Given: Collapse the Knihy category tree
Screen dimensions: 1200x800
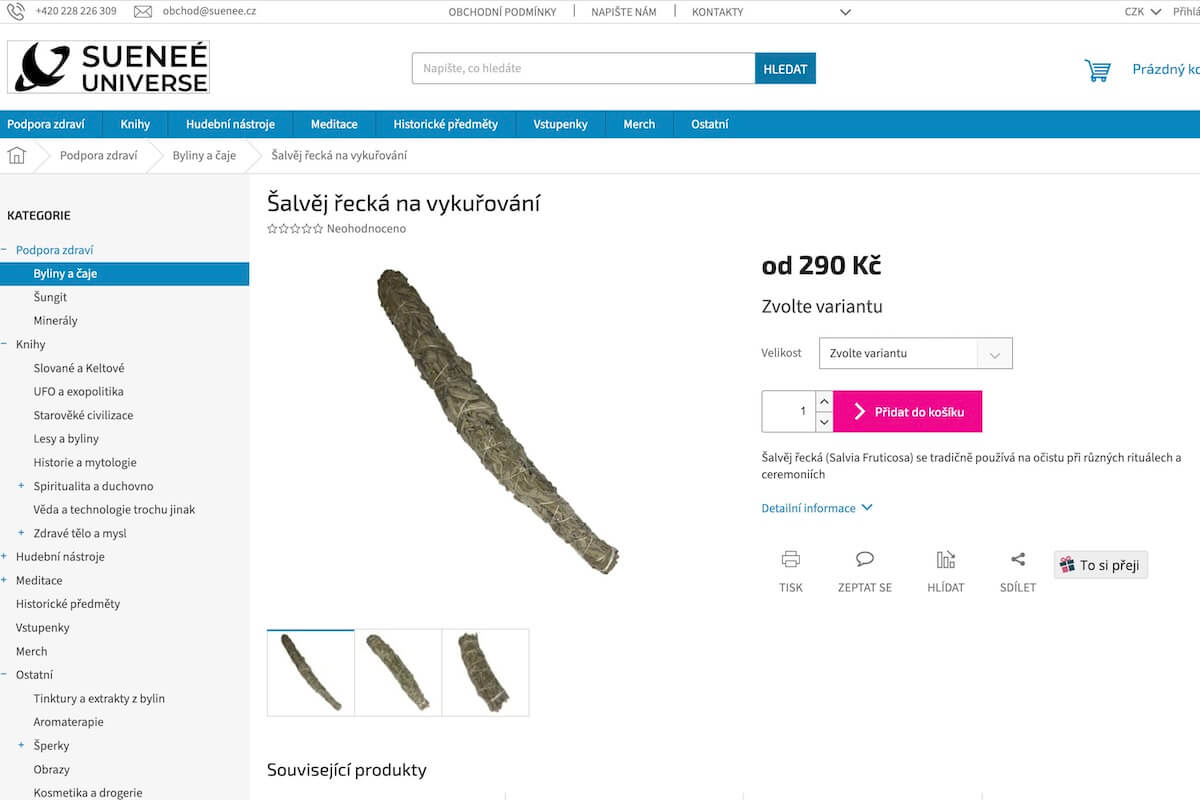Looking at the screenshot, I should pos(4,345).
